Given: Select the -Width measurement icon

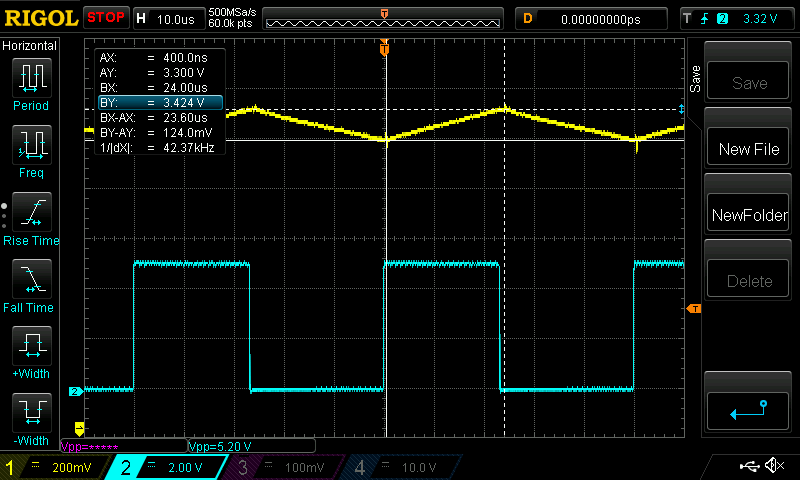Looking at the screenshot, I should pyautogui.click(x=30, y=413).
